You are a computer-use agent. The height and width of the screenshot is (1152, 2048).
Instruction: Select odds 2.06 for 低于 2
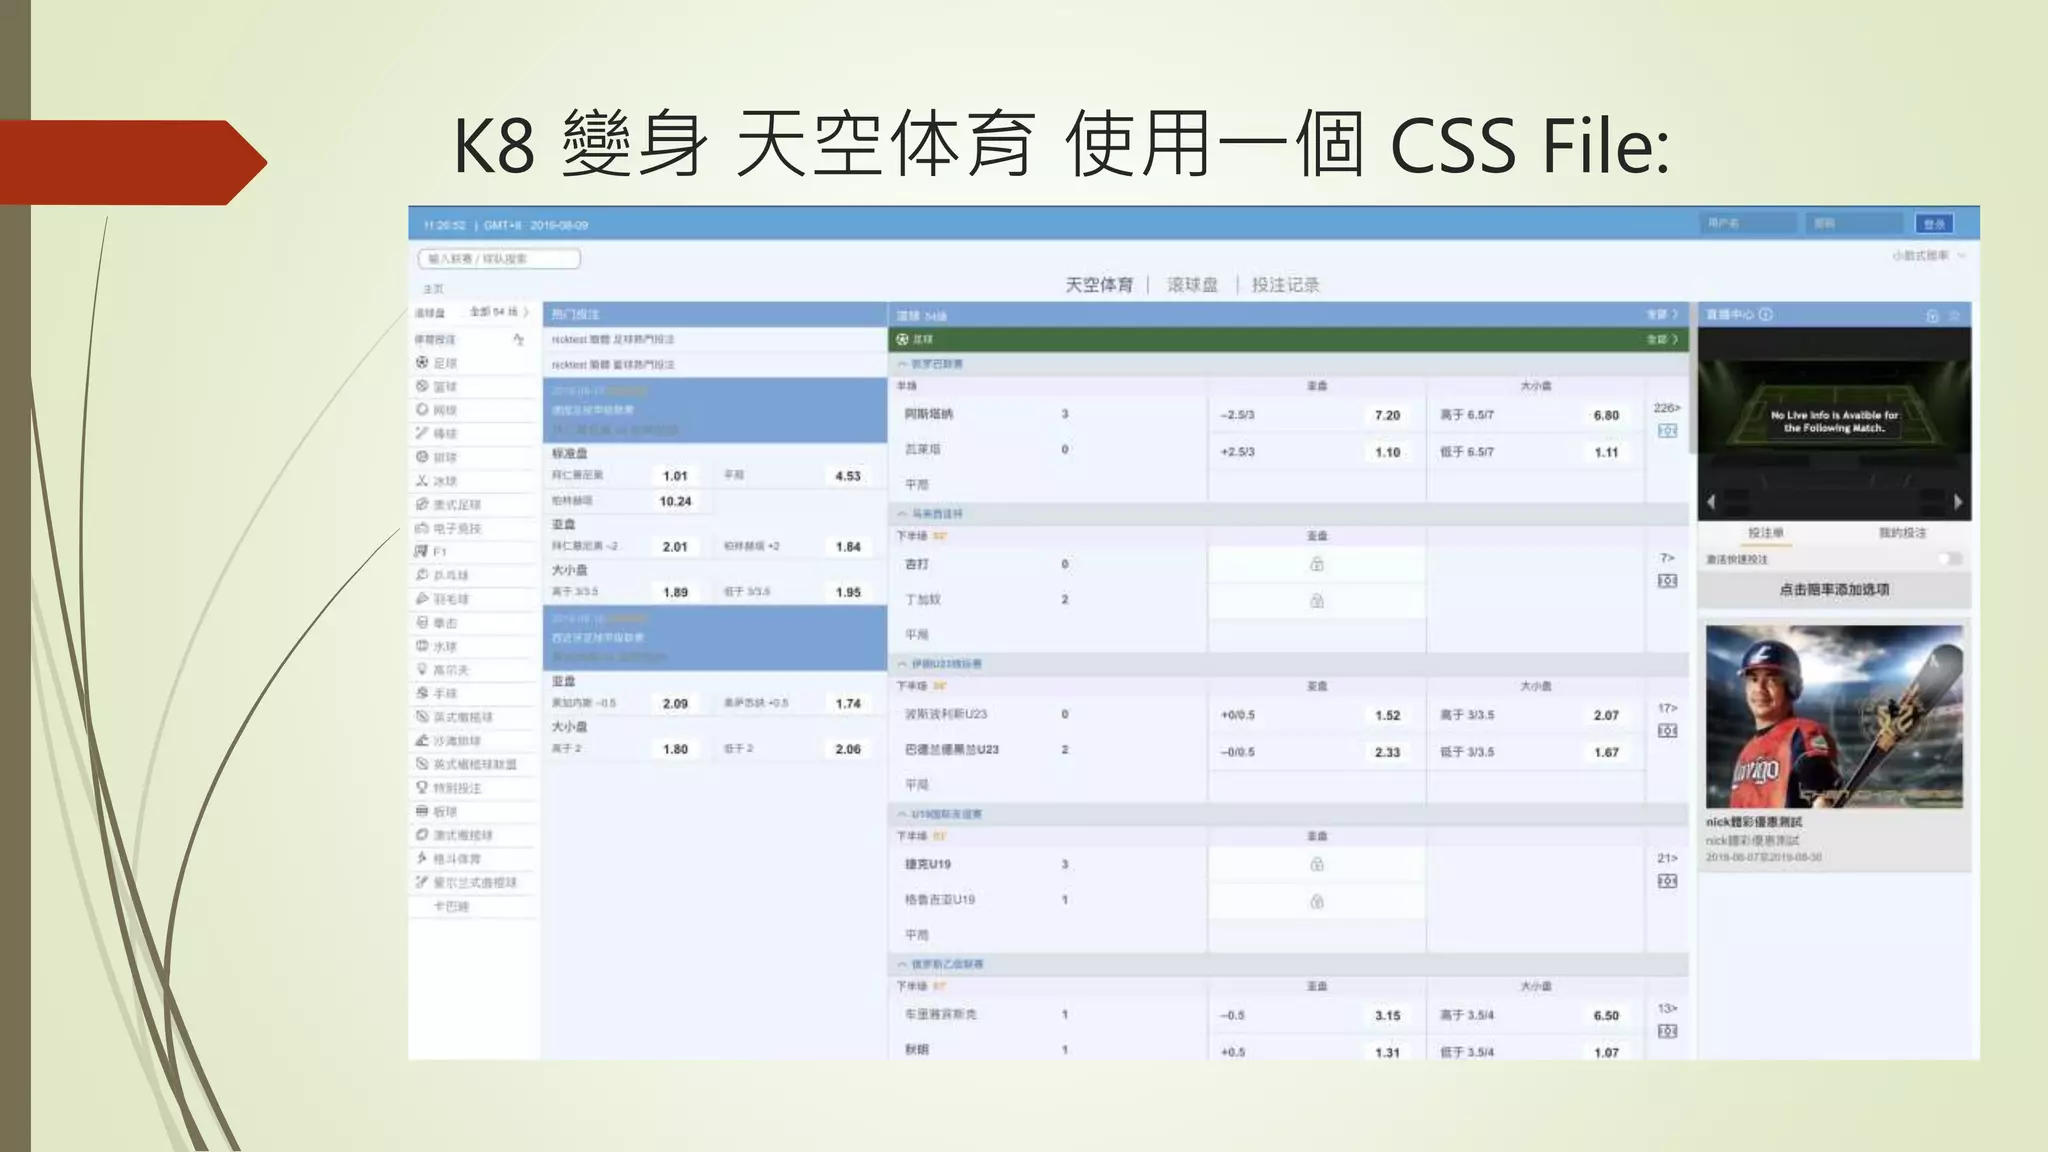(x=848, y=749)
